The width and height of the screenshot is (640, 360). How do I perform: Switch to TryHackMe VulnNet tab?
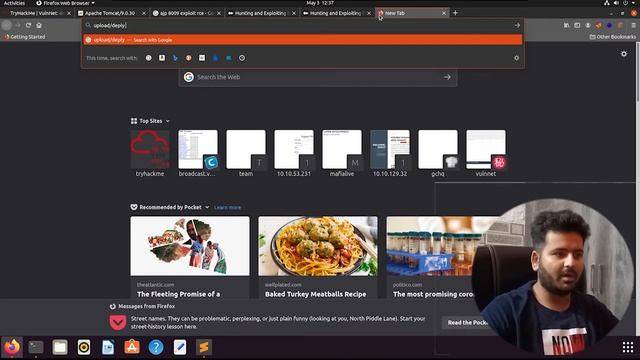[36, 13]
